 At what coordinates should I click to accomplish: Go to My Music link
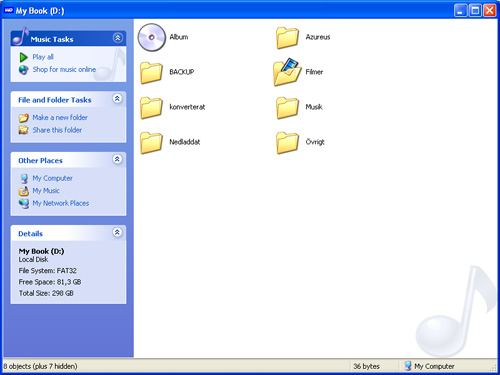click(46, 191)
